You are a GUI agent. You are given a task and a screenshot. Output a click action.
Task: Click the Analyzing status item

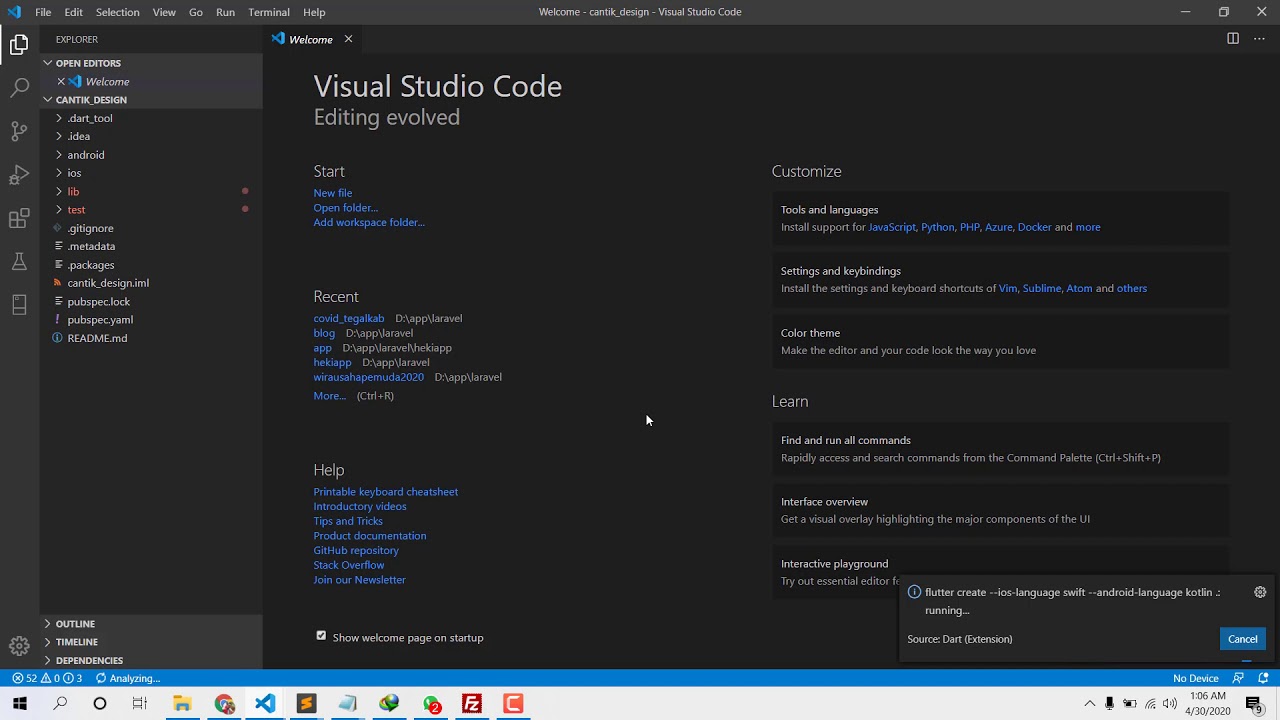pyautogui.click(x=127, y=678)
